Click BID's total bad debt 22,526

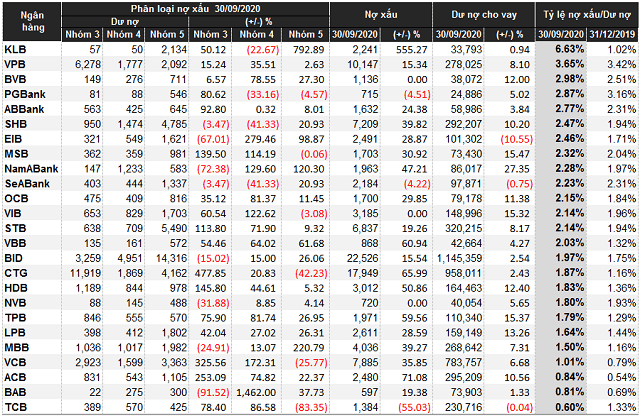tap(362, 258)
